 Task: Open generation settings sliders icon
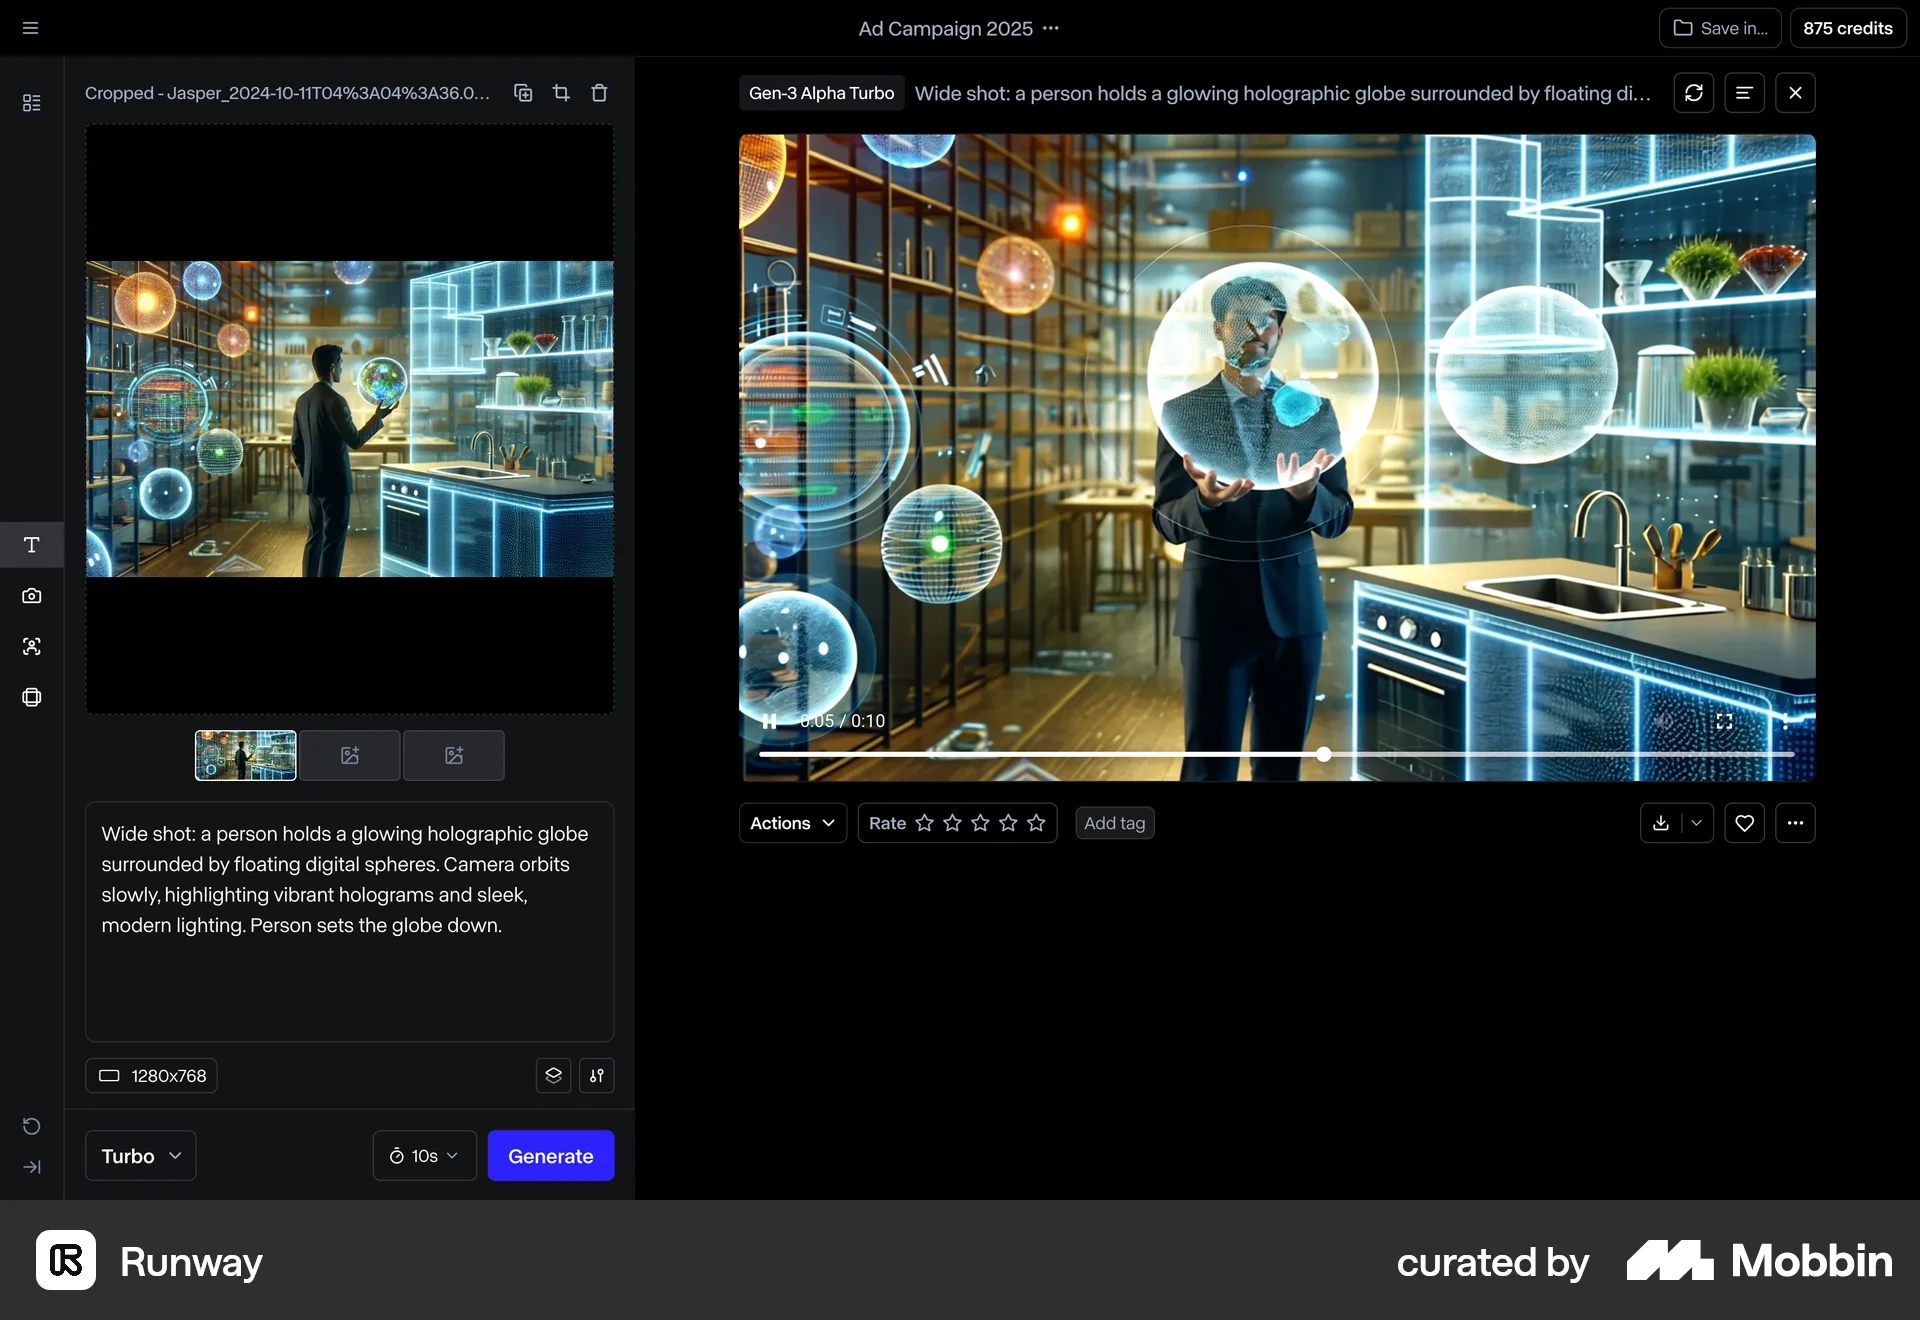(x=596, y=1076)
